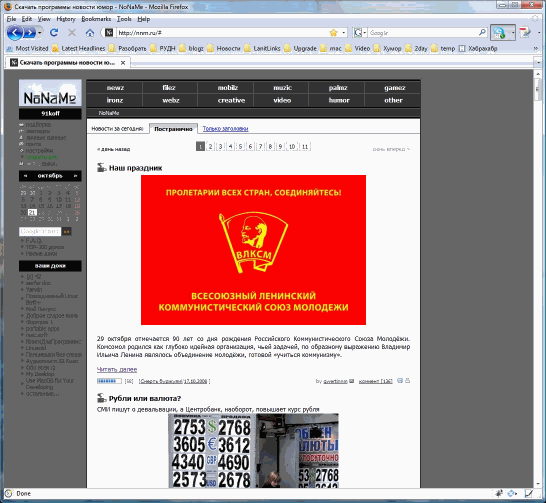Image resolution: width=546 pixels, height=503 pixels.
Task: Click the mail icon next to author name
Action: point(352,381)
